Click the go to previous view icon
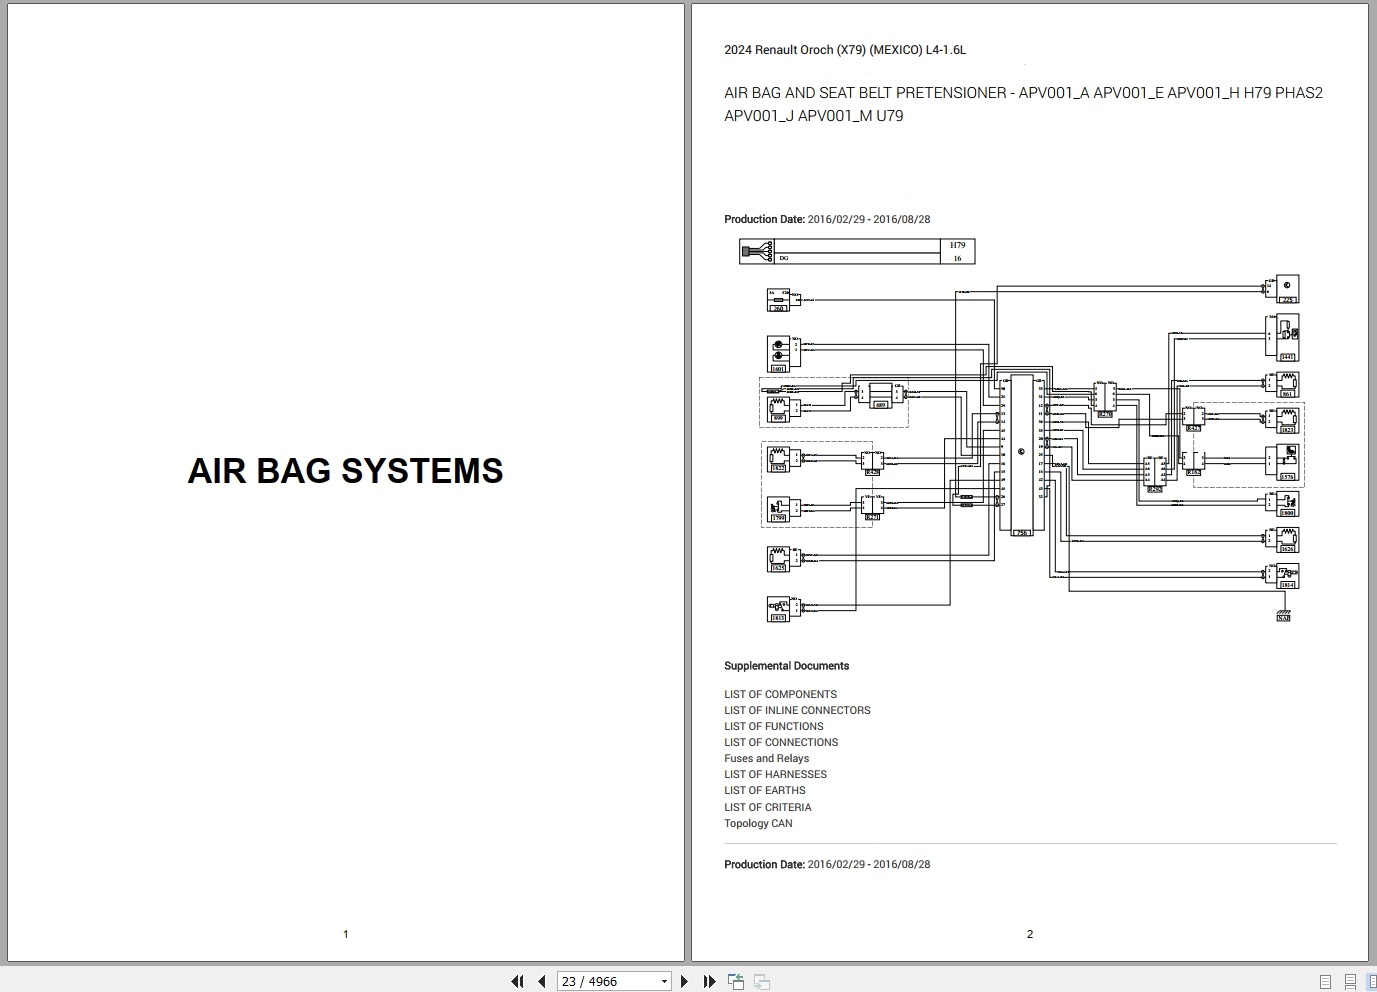The image size is (1377, 992). (x=736, y=981)
